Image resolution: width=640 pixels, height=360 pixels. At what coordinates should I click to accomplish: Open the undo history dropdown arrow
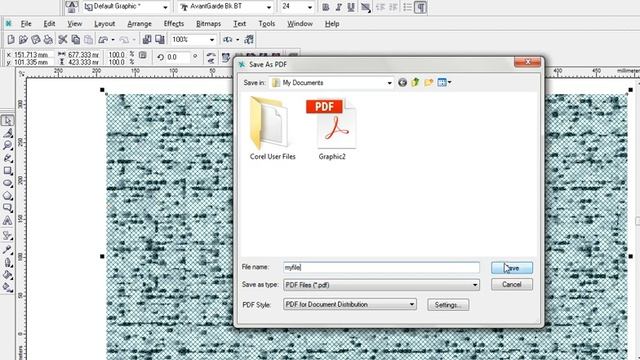(113, 40)
